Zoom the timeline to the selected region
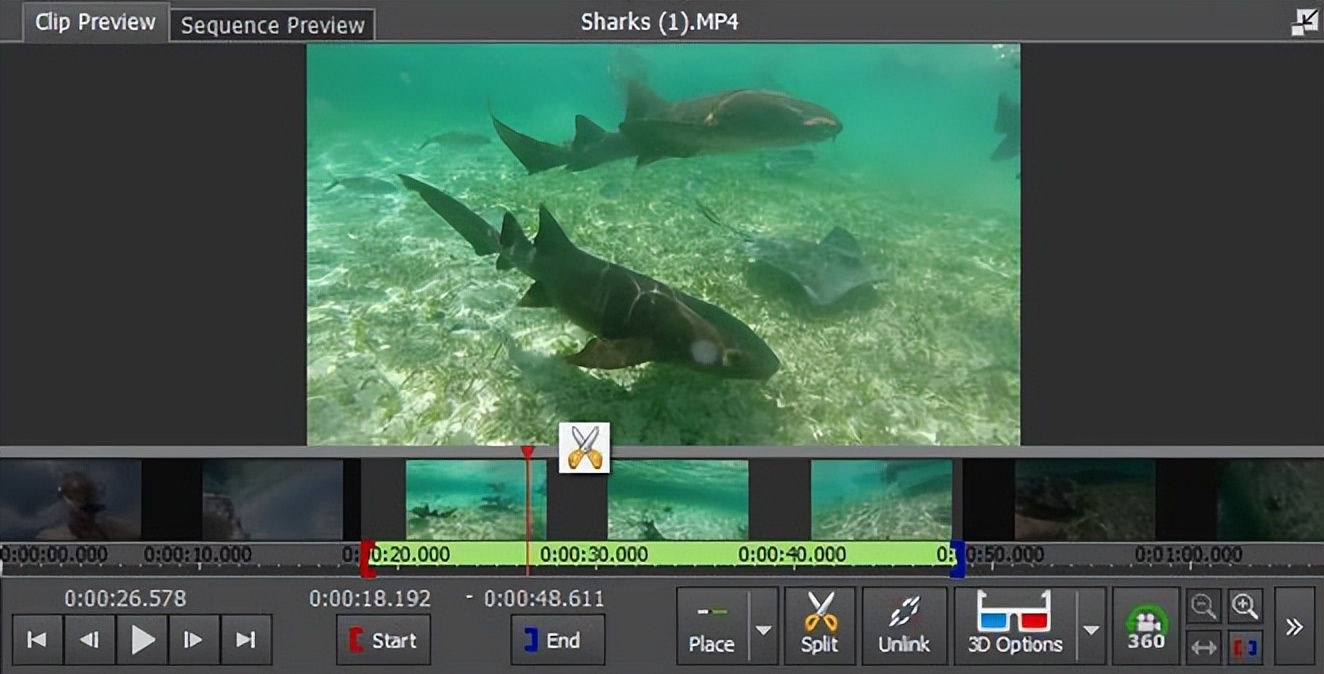Screen dimensions: 1324x674 click(1244, 647)
